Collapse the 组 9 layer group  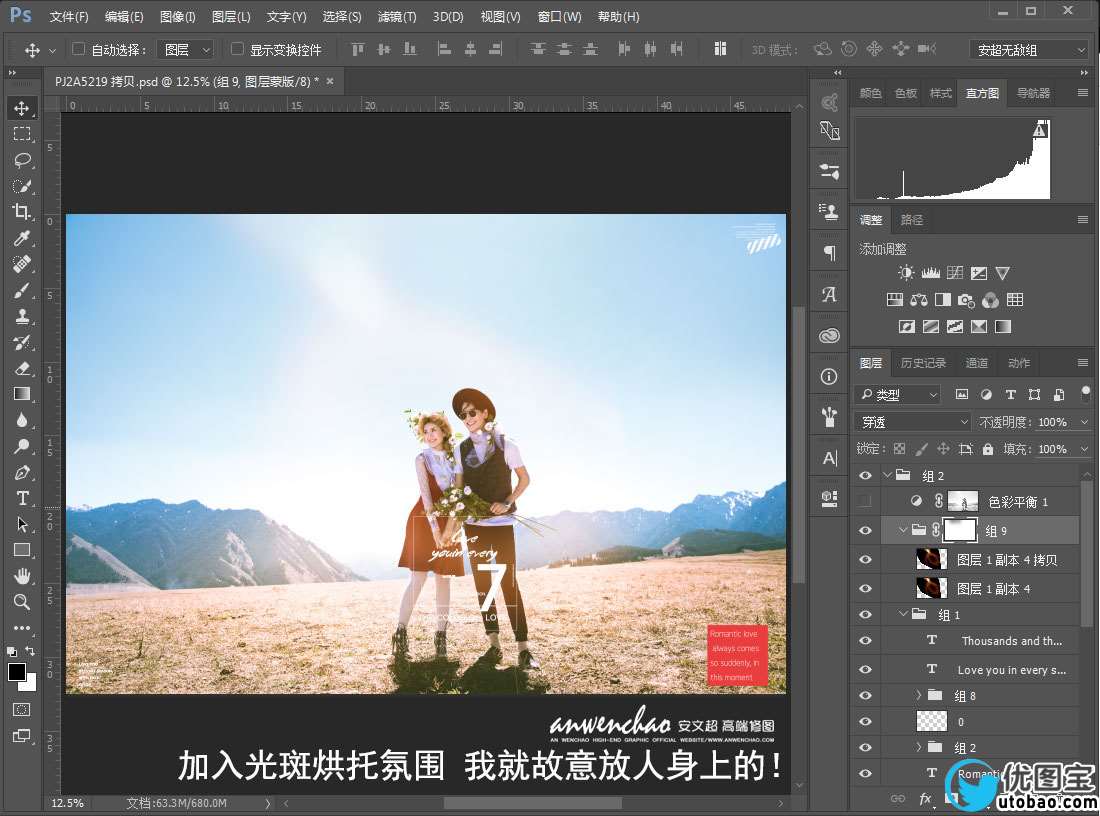pos(903,530)
